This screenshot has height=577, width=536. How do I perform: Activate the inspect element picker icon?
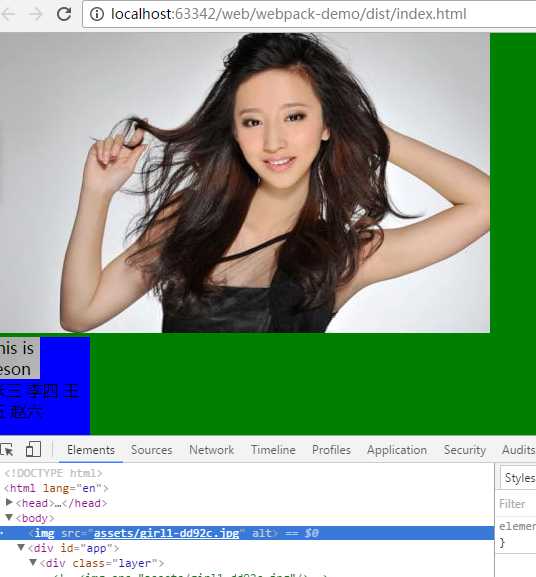coord(7,449)
